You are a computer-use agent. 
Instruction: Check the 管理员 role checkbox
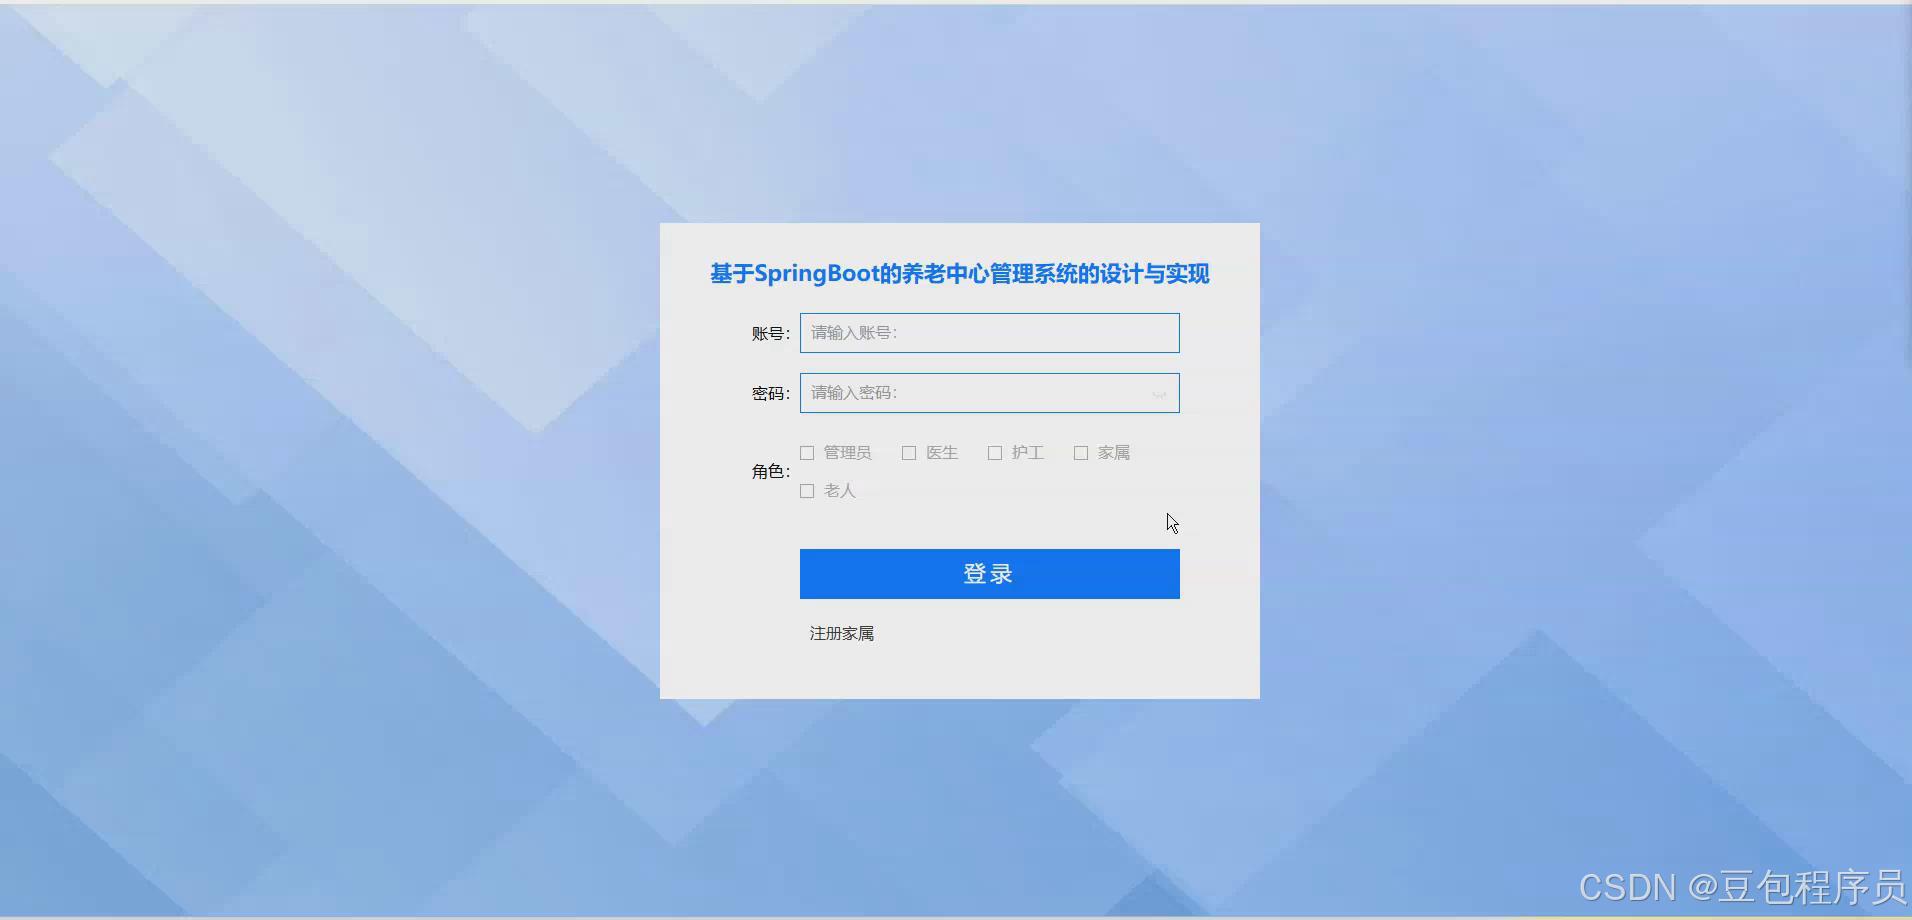click(x=805, y=452)
